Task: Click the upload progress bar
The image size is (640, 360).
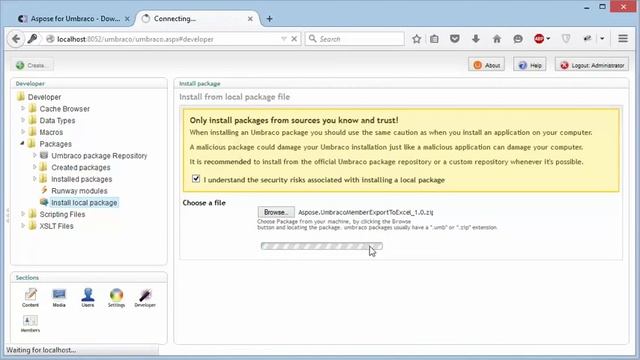Action: point(322,246)
